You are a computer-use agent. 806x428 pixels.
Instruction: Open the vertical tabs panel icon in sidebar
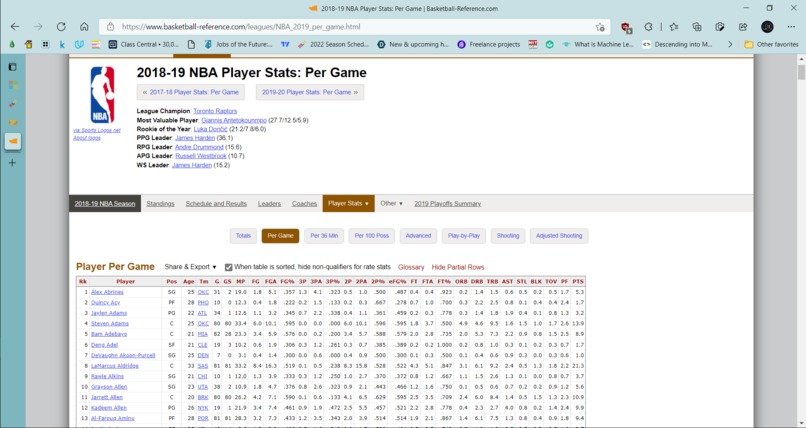tap(12, 67)
